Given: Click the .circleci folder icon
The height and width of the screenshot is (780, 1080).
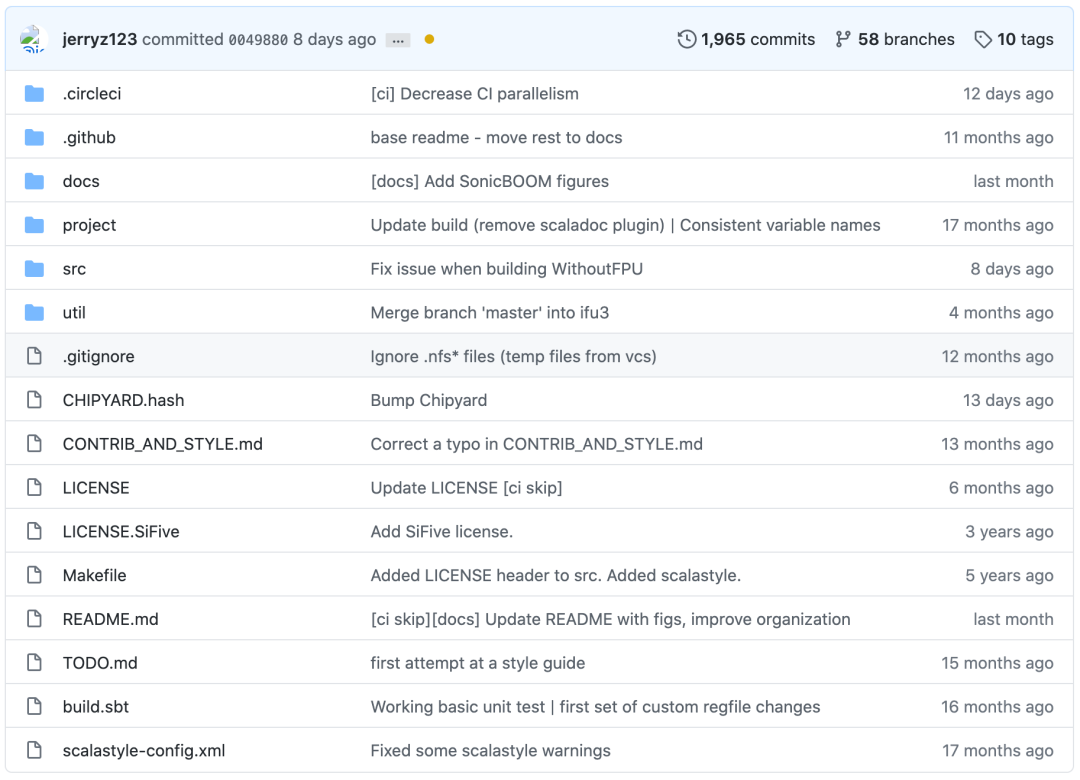Looking at the screenshot, I should [34, 94].
